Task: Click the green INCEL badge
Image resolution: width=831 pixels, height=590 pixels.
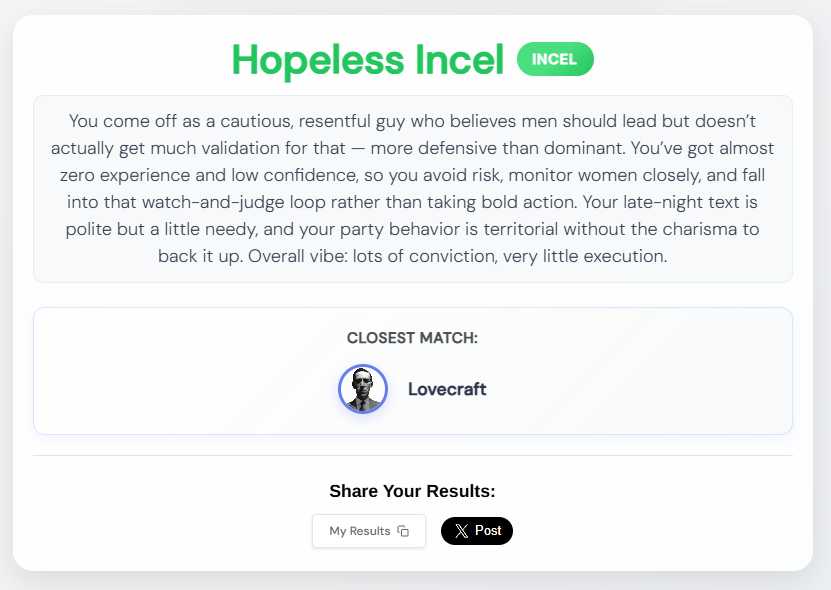Action: [x=555, y=59]
